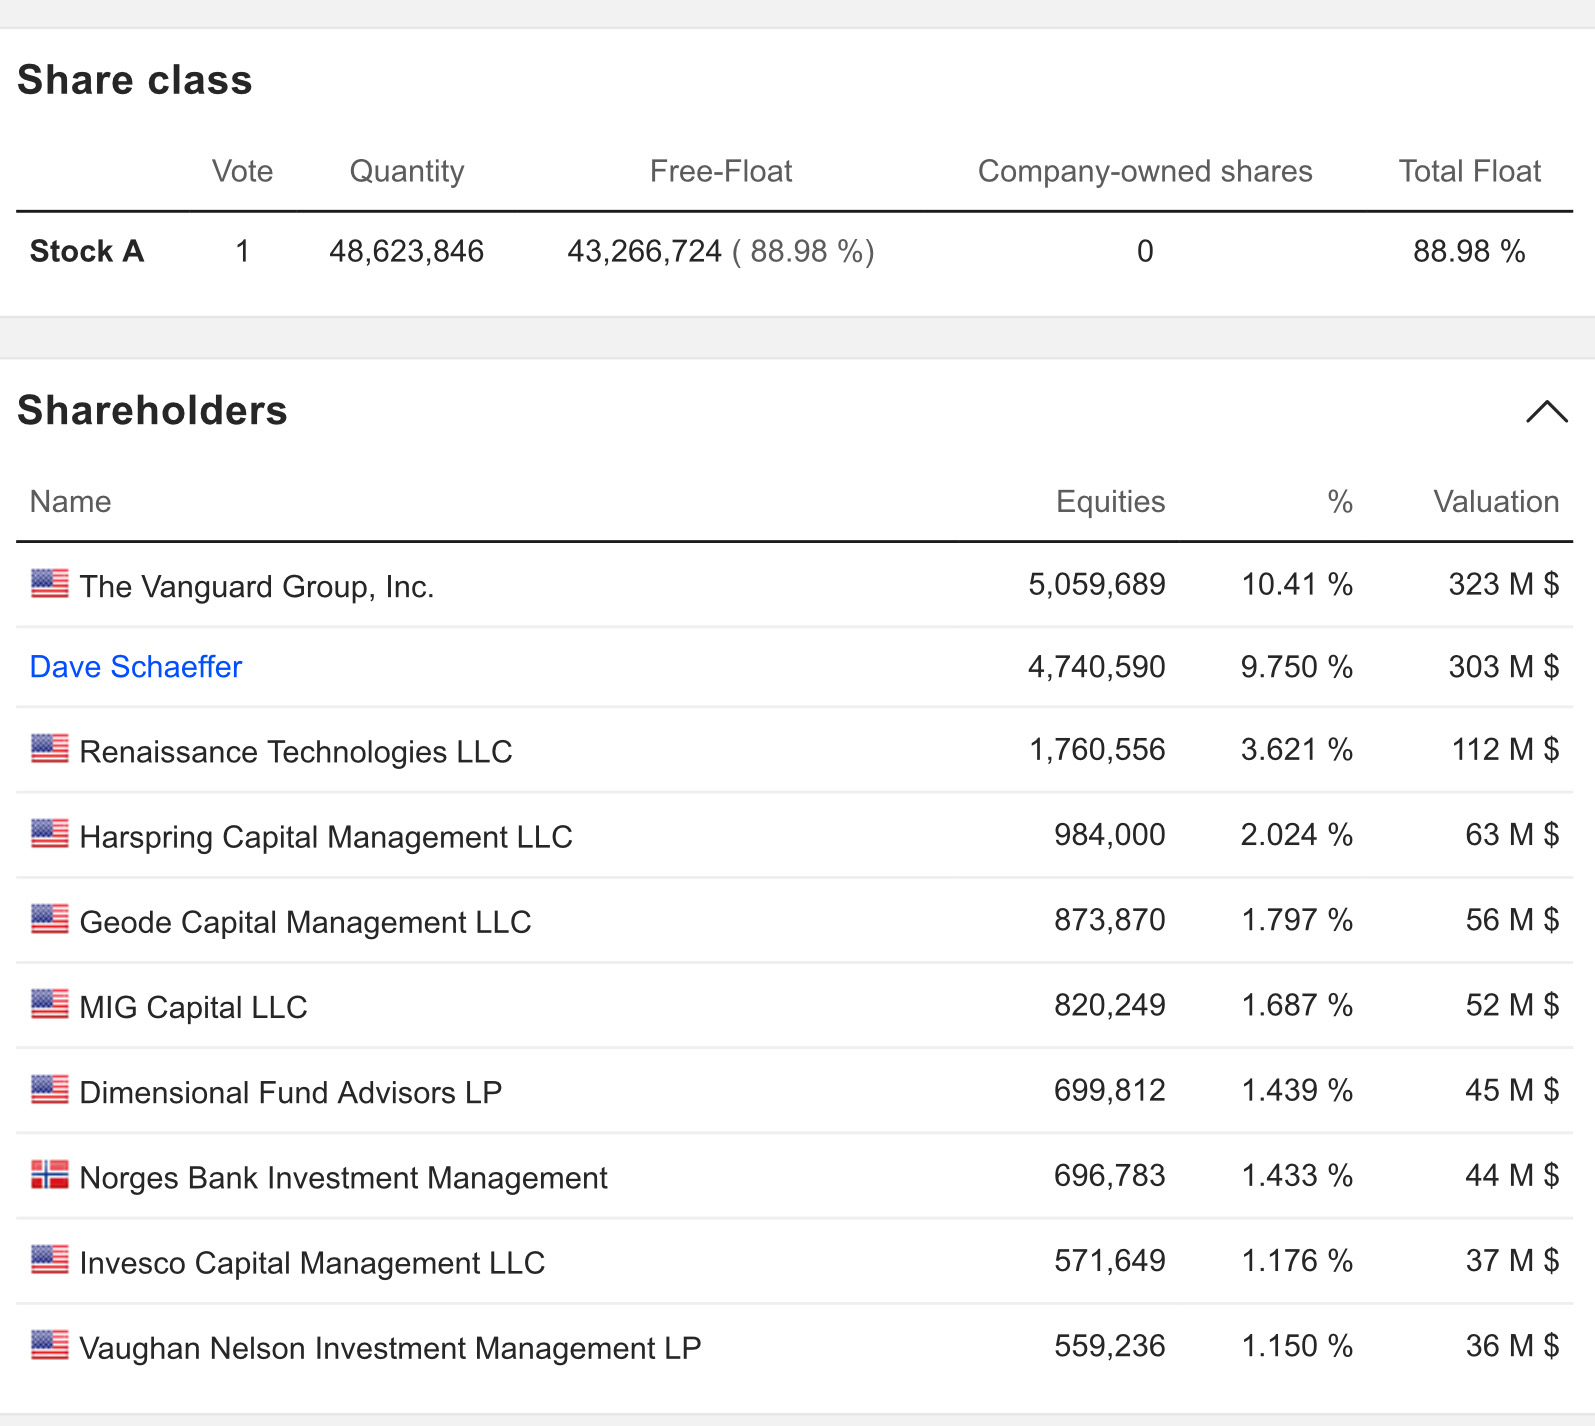Click the Equities column header
This screenshot has width=1595, height=1426.
click(x=1110, y=502)
